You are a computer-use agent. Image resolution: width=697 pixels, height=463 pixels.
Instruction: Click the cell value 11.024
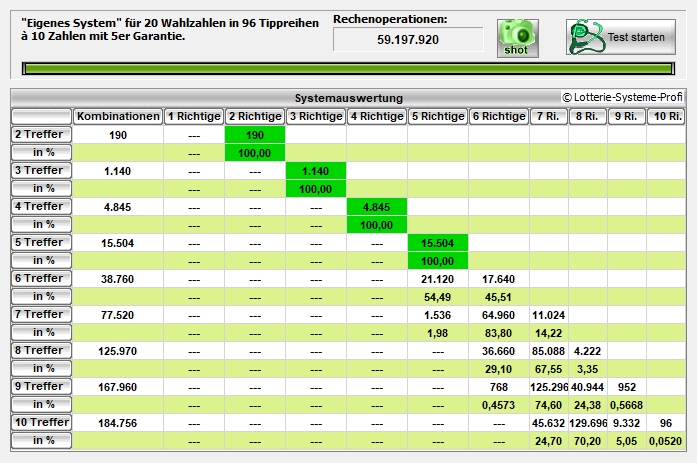tap(549, 315)
